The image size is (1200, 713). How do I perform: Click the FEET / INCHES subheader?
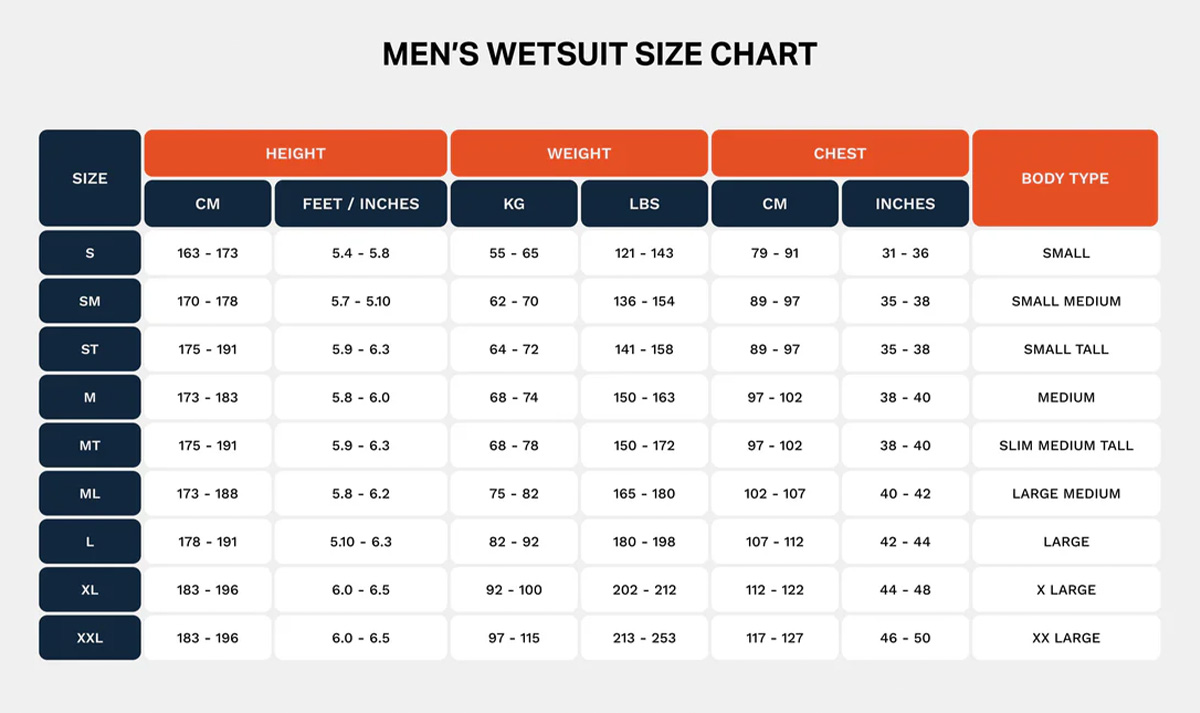[x=361, y=204]
